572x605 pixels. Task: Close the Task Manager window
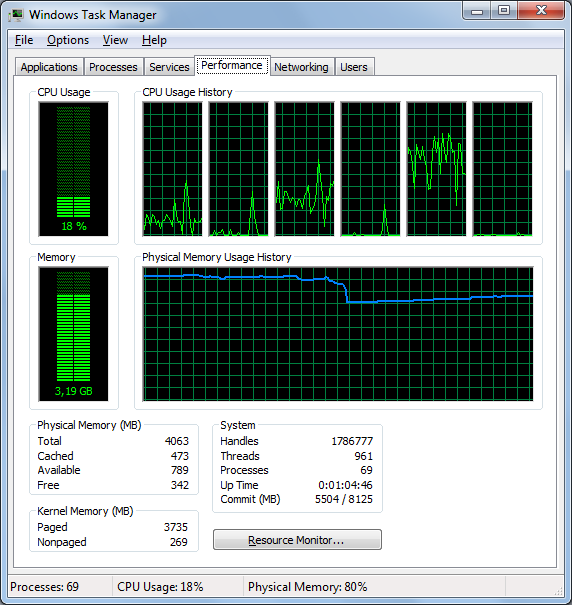pyautogui.click(x=541, y=10)
